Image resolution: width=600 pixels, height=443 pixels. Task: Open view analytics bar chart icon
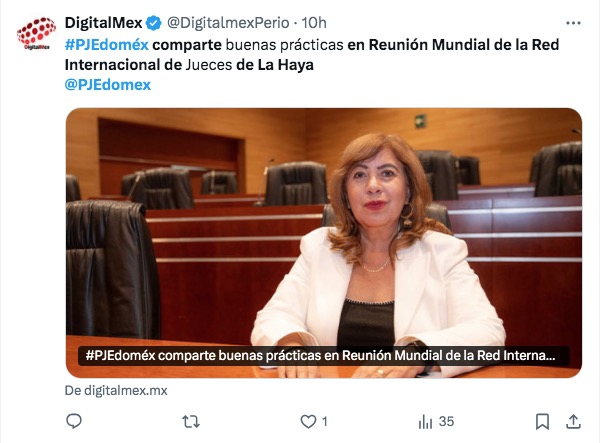coord(425,422)
